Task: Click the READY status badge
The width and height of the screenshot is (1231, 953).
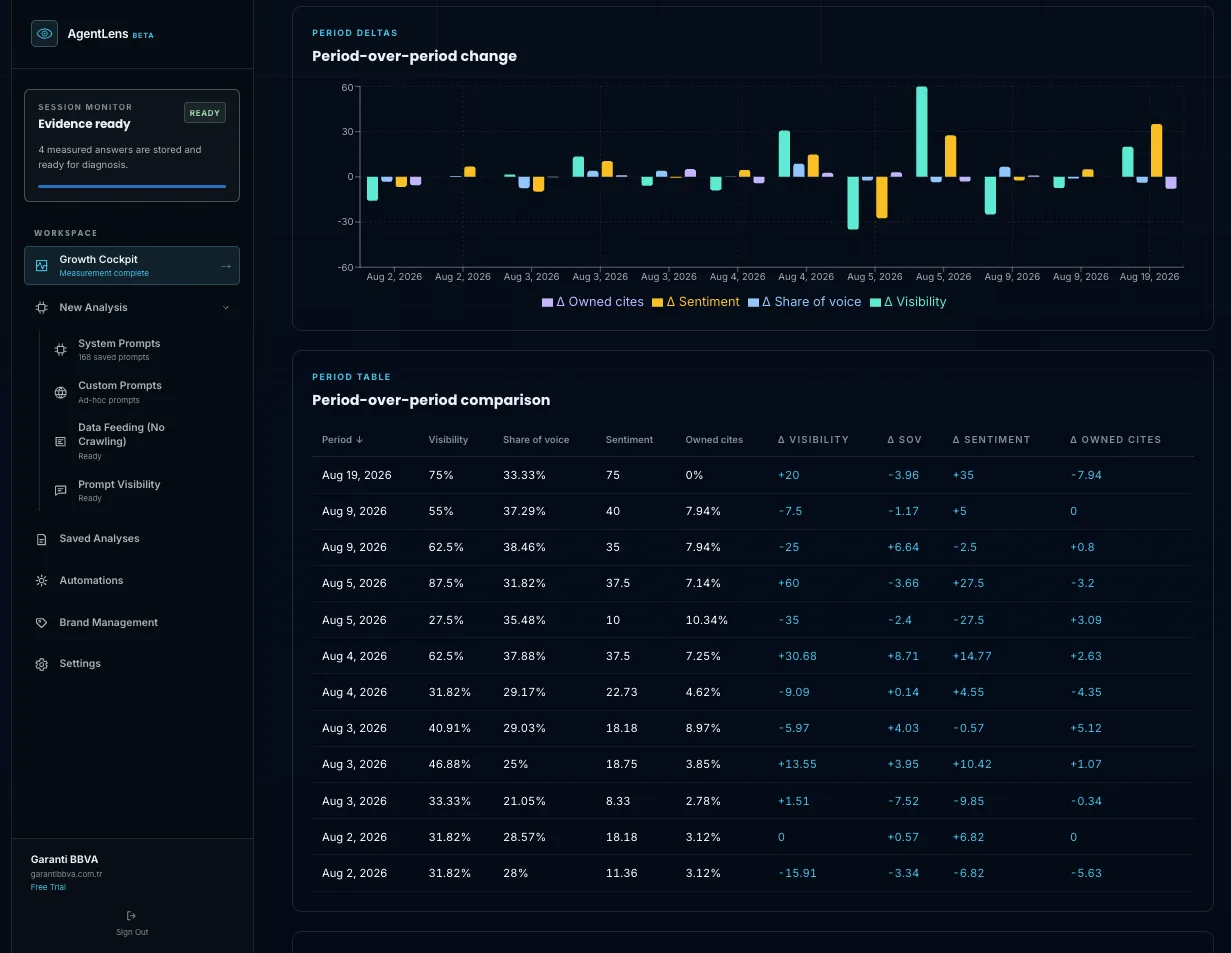Action: 205,113
